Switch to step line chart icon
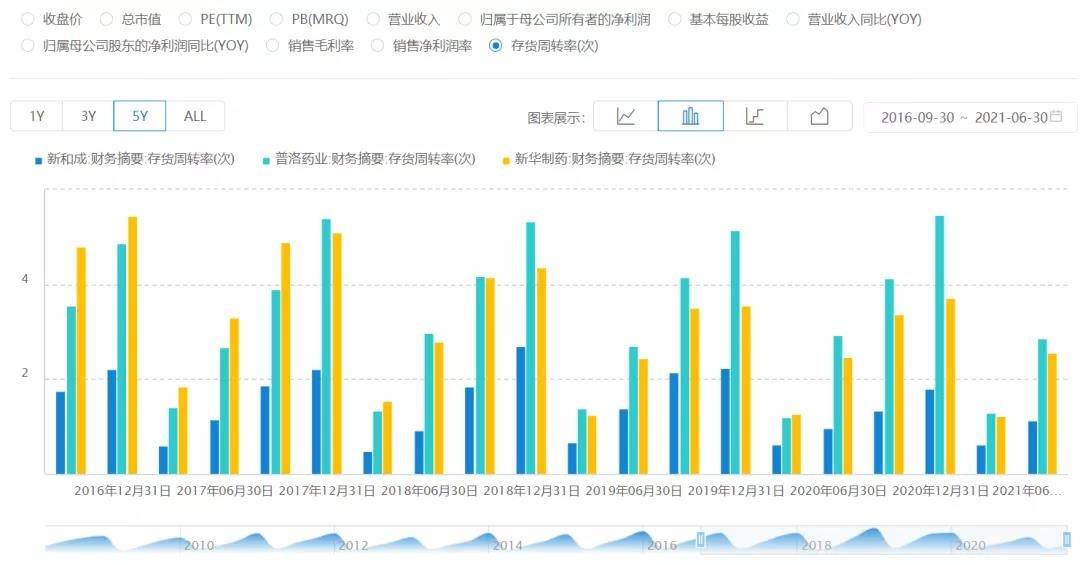Image resolution: width=1080 pixels, height=565 pixels. tap(755, 116)
